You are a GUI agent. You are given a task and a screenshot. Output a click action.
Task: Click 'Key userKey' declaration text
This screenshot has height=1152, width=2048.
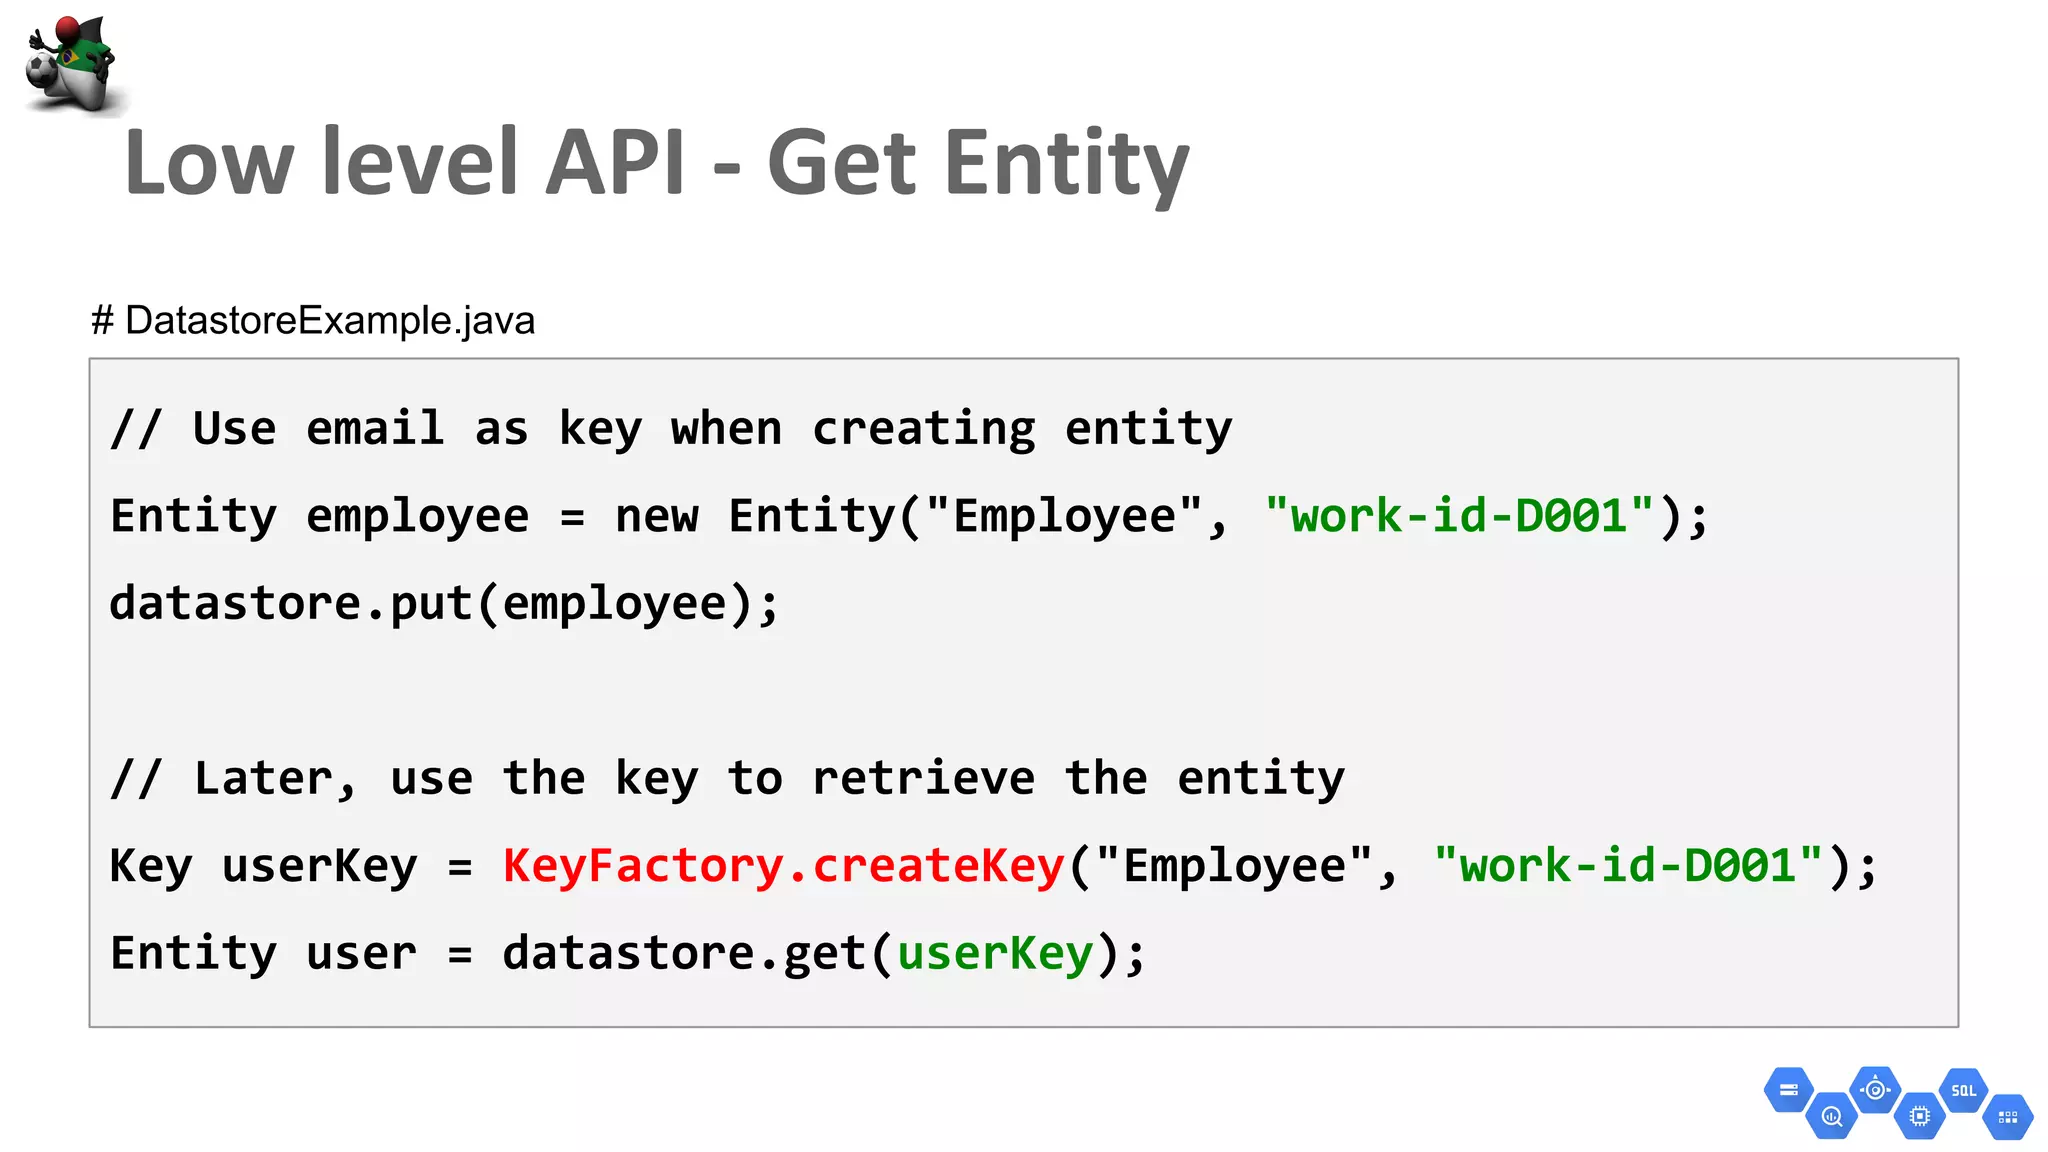[x=264, y=867]
